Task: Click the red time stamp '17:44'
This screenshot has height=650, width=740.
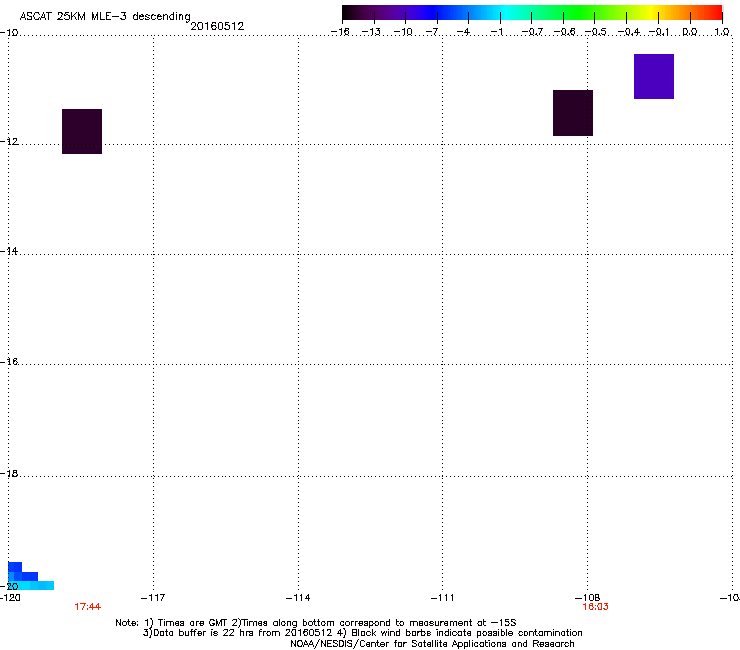Action: [x=87, y=607]
